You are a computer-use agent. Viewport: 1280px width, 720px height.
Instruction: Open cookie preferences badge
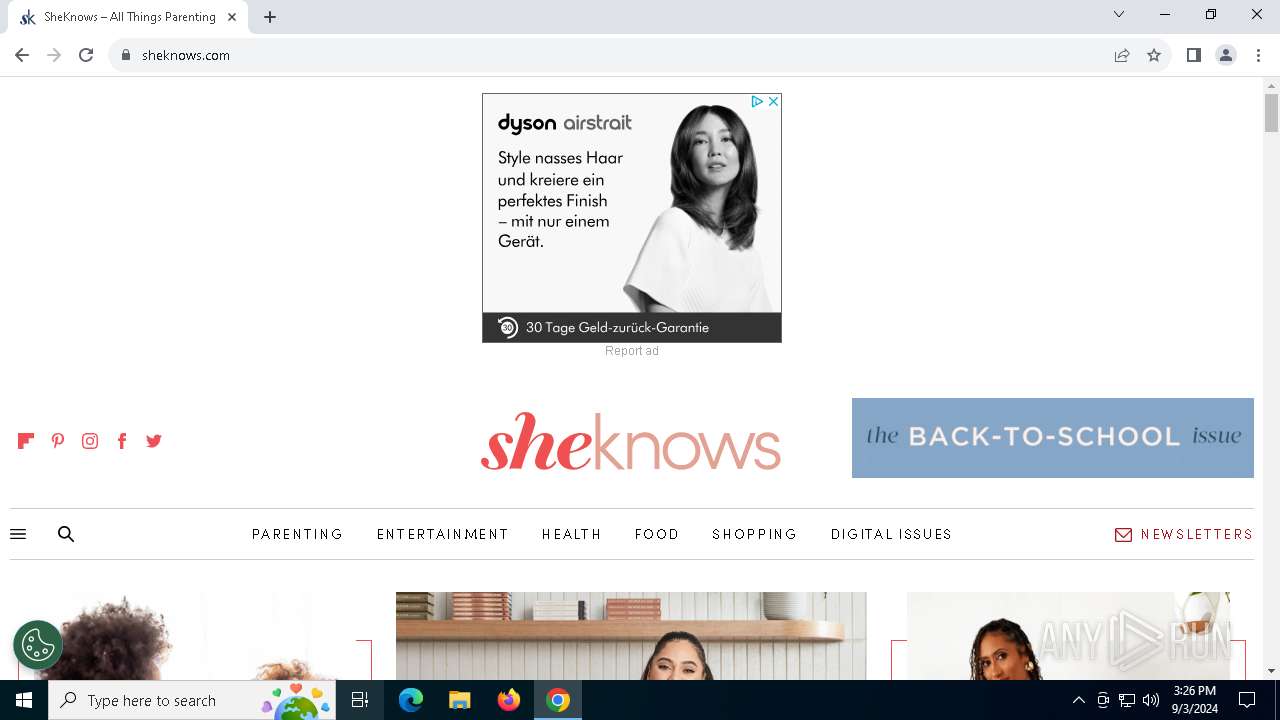pos(38,645)
